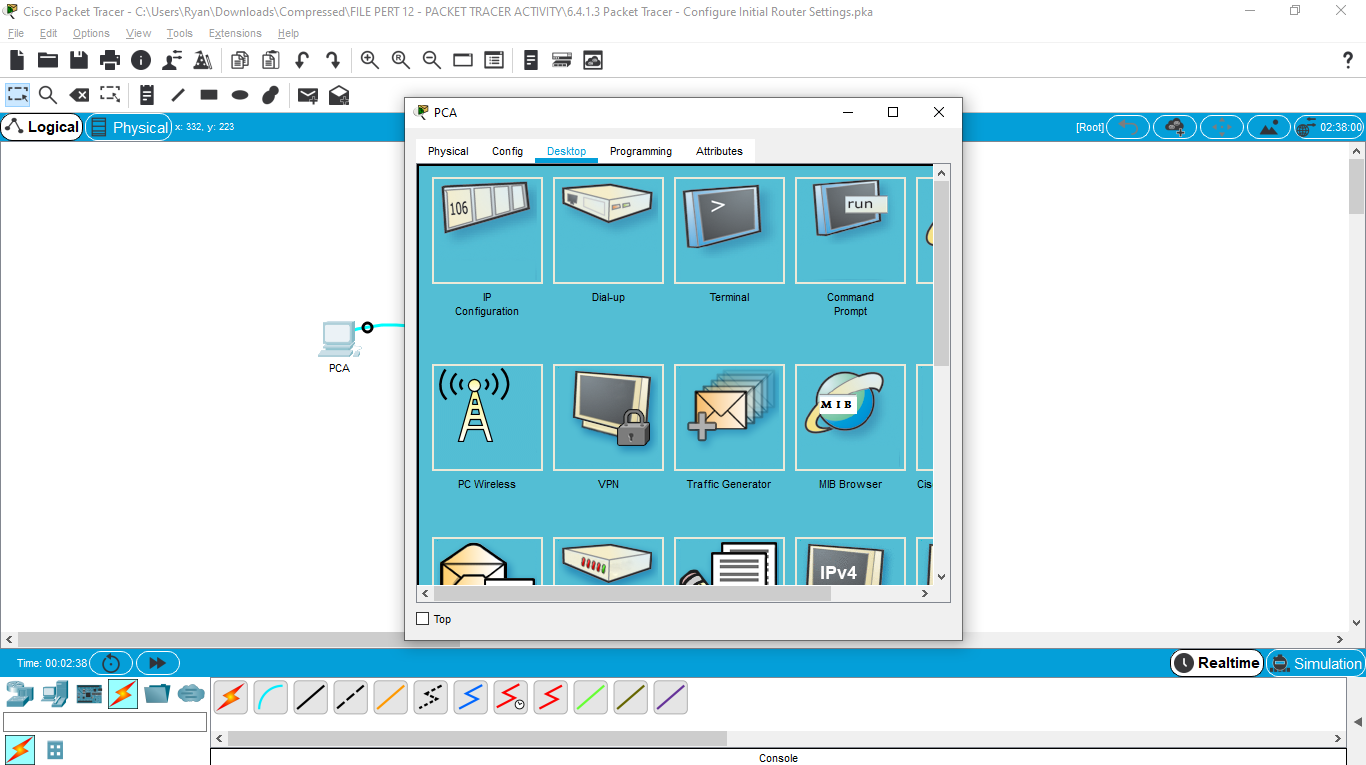Screen dimensions: 1366x765
Task: Open the Attributes tab in PCA
Action: click(x=720, y=151)
